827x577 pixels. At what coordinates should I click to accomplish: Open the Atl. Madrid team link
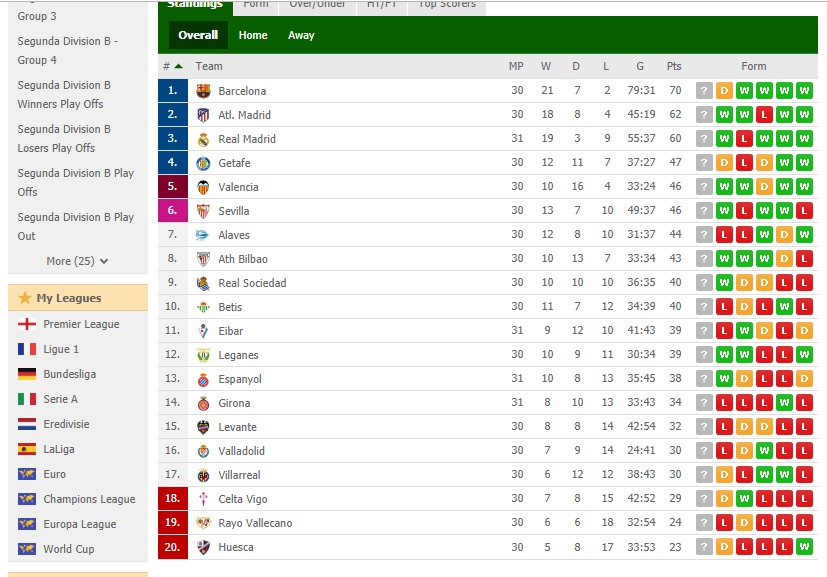pos(244,115)
